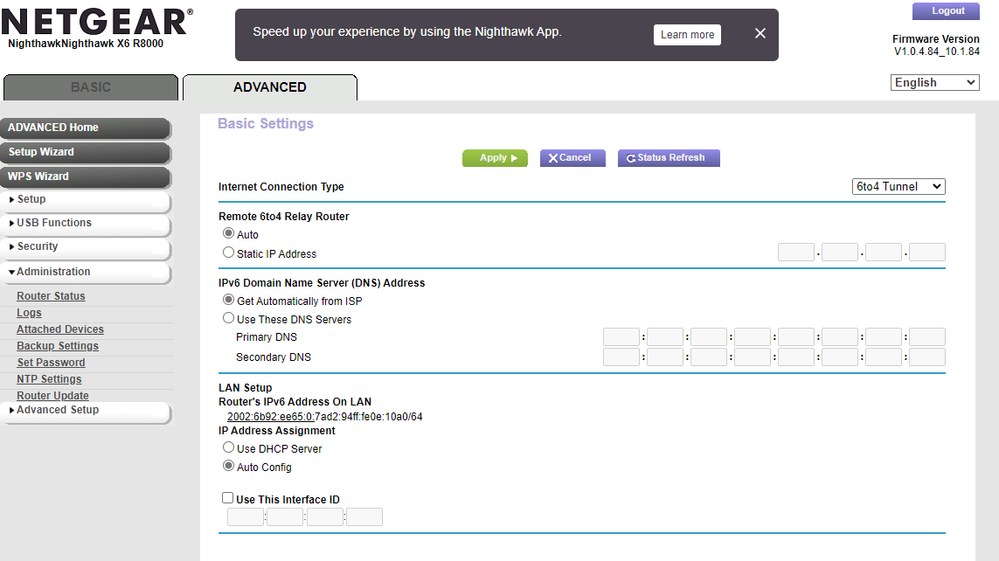The image size is (999, 561).
Task: Apply the settings
Action: pyautogui.click(x=495, y=158)
